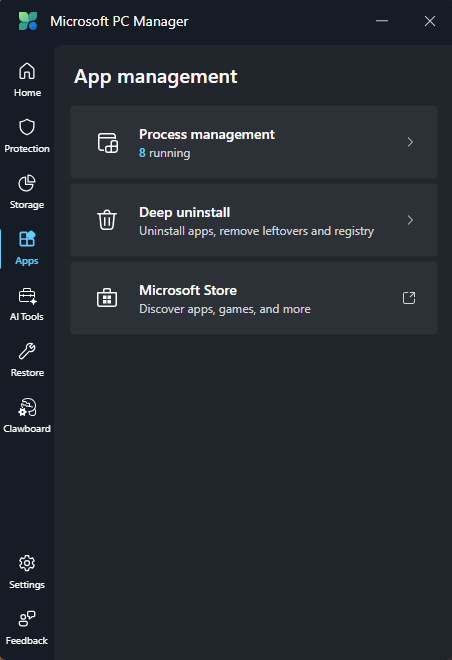The height and width of the screenshot is (660, 452).
Task: Click the Microsoft Store bag icon
Action: [107, 298]
